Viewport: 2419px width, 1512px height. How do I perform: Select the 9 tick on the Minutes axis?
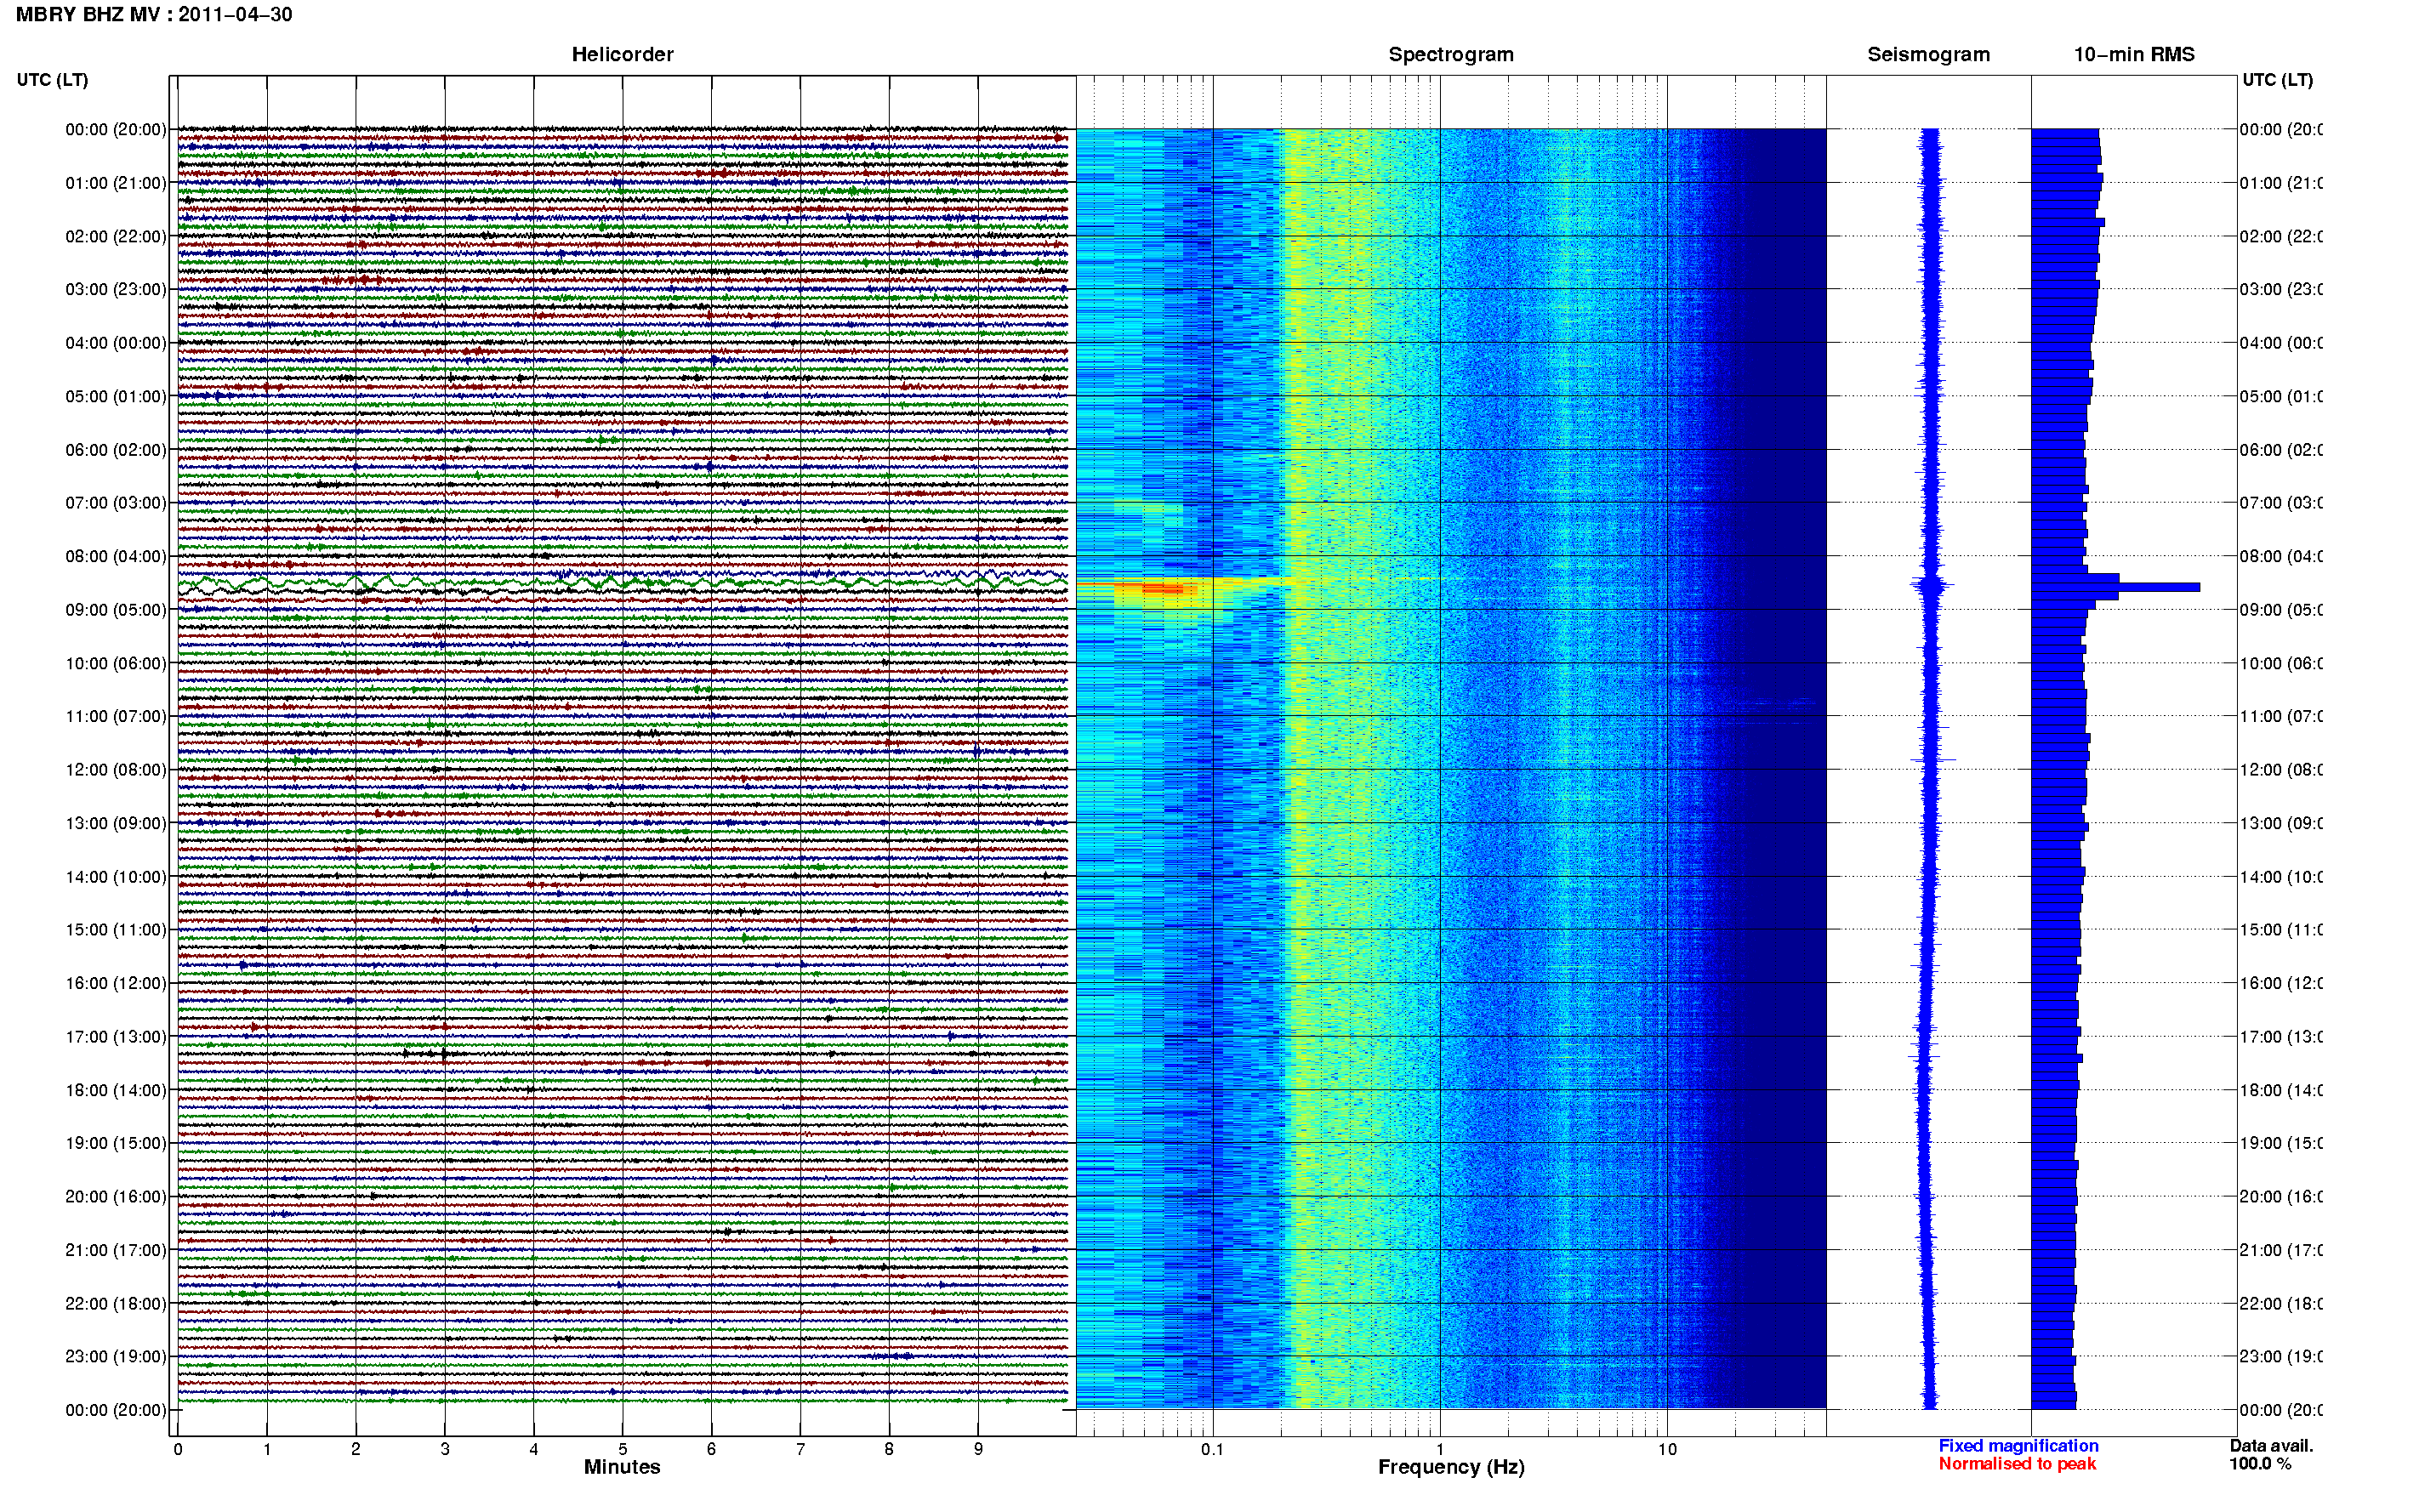pyautogui.click(x=978, y=1449)
